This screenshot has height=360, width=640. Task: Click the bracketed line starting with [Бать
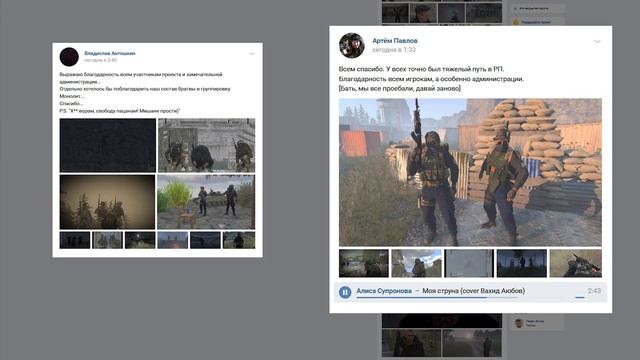(x=400, y=88)
